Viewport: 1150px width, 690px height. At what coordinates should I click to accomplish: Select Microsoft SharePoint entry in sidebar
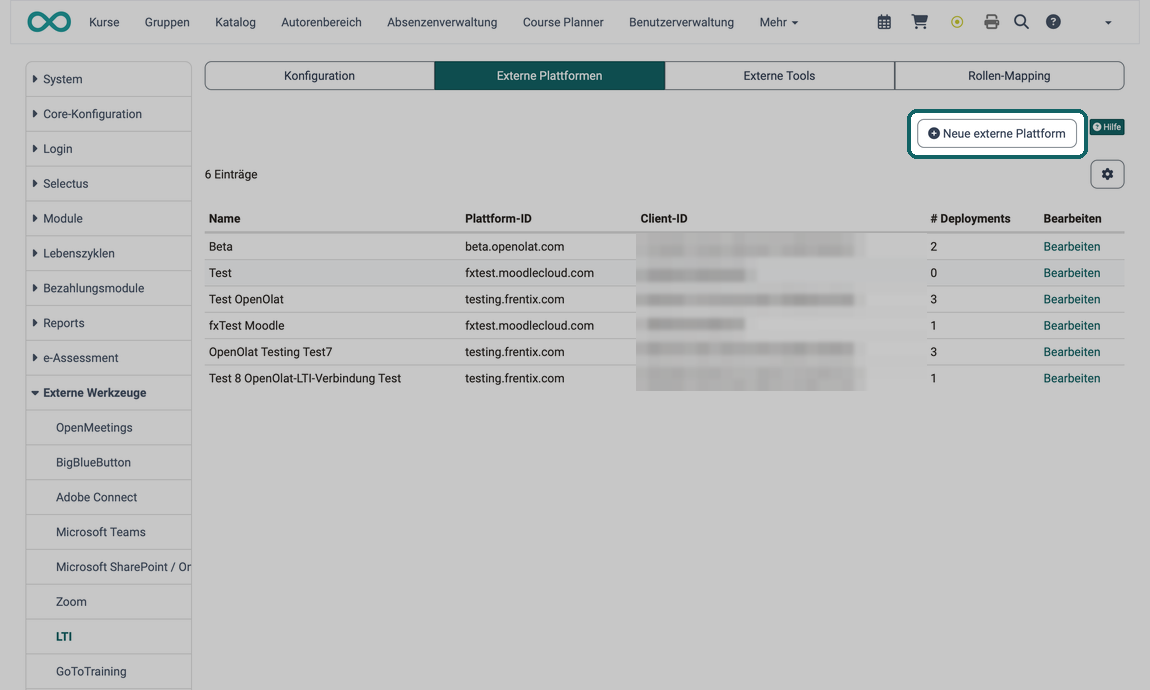pyautogui.click(x=109, y=567)
